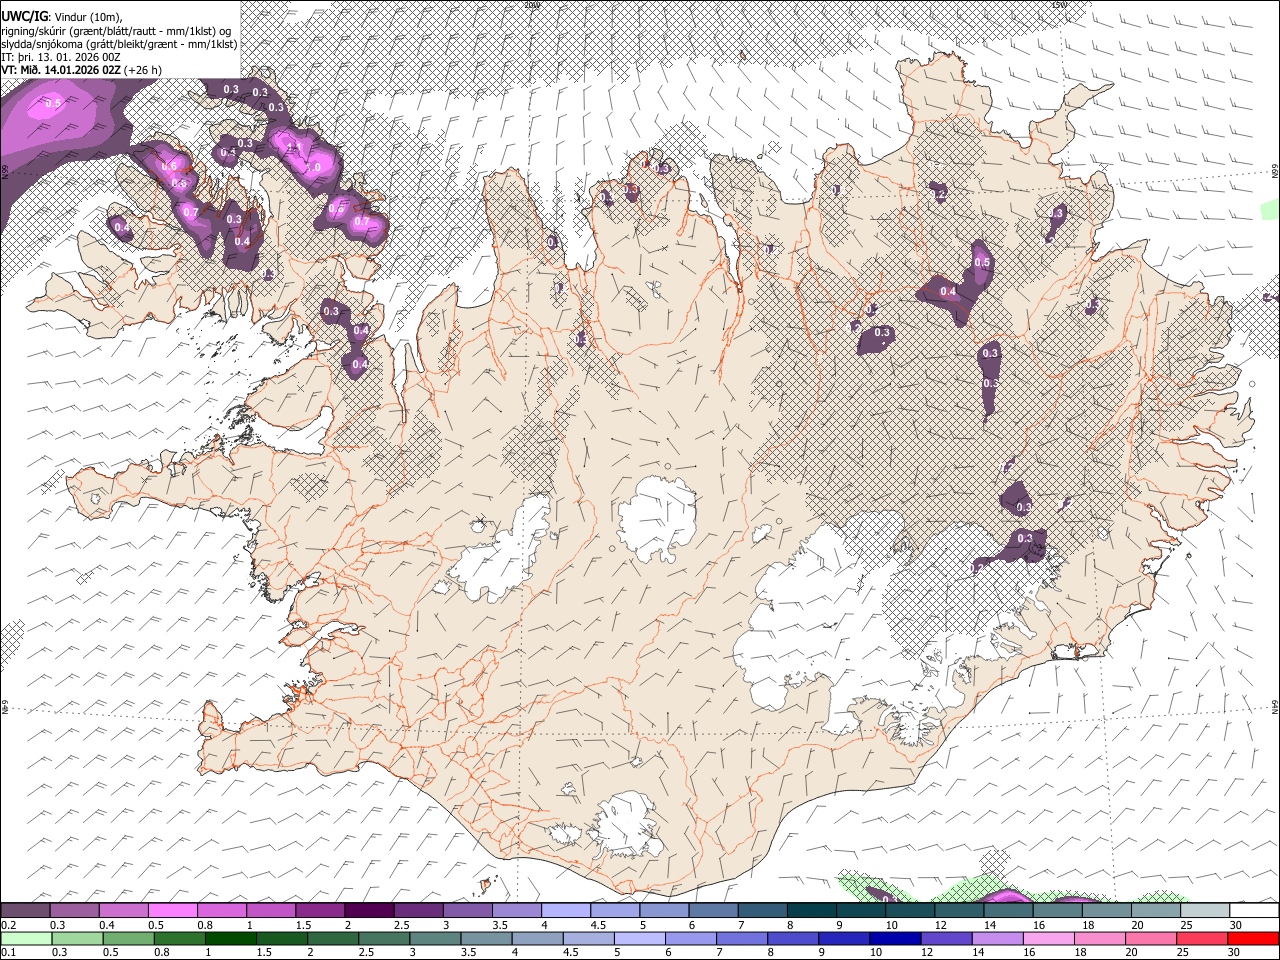Viewport: 1280px width, 960px height.
Task: Select the 'IT: þri. 13. 01. 2026 00Z' line
Action: pyautogui.click(x=61, y=58)
